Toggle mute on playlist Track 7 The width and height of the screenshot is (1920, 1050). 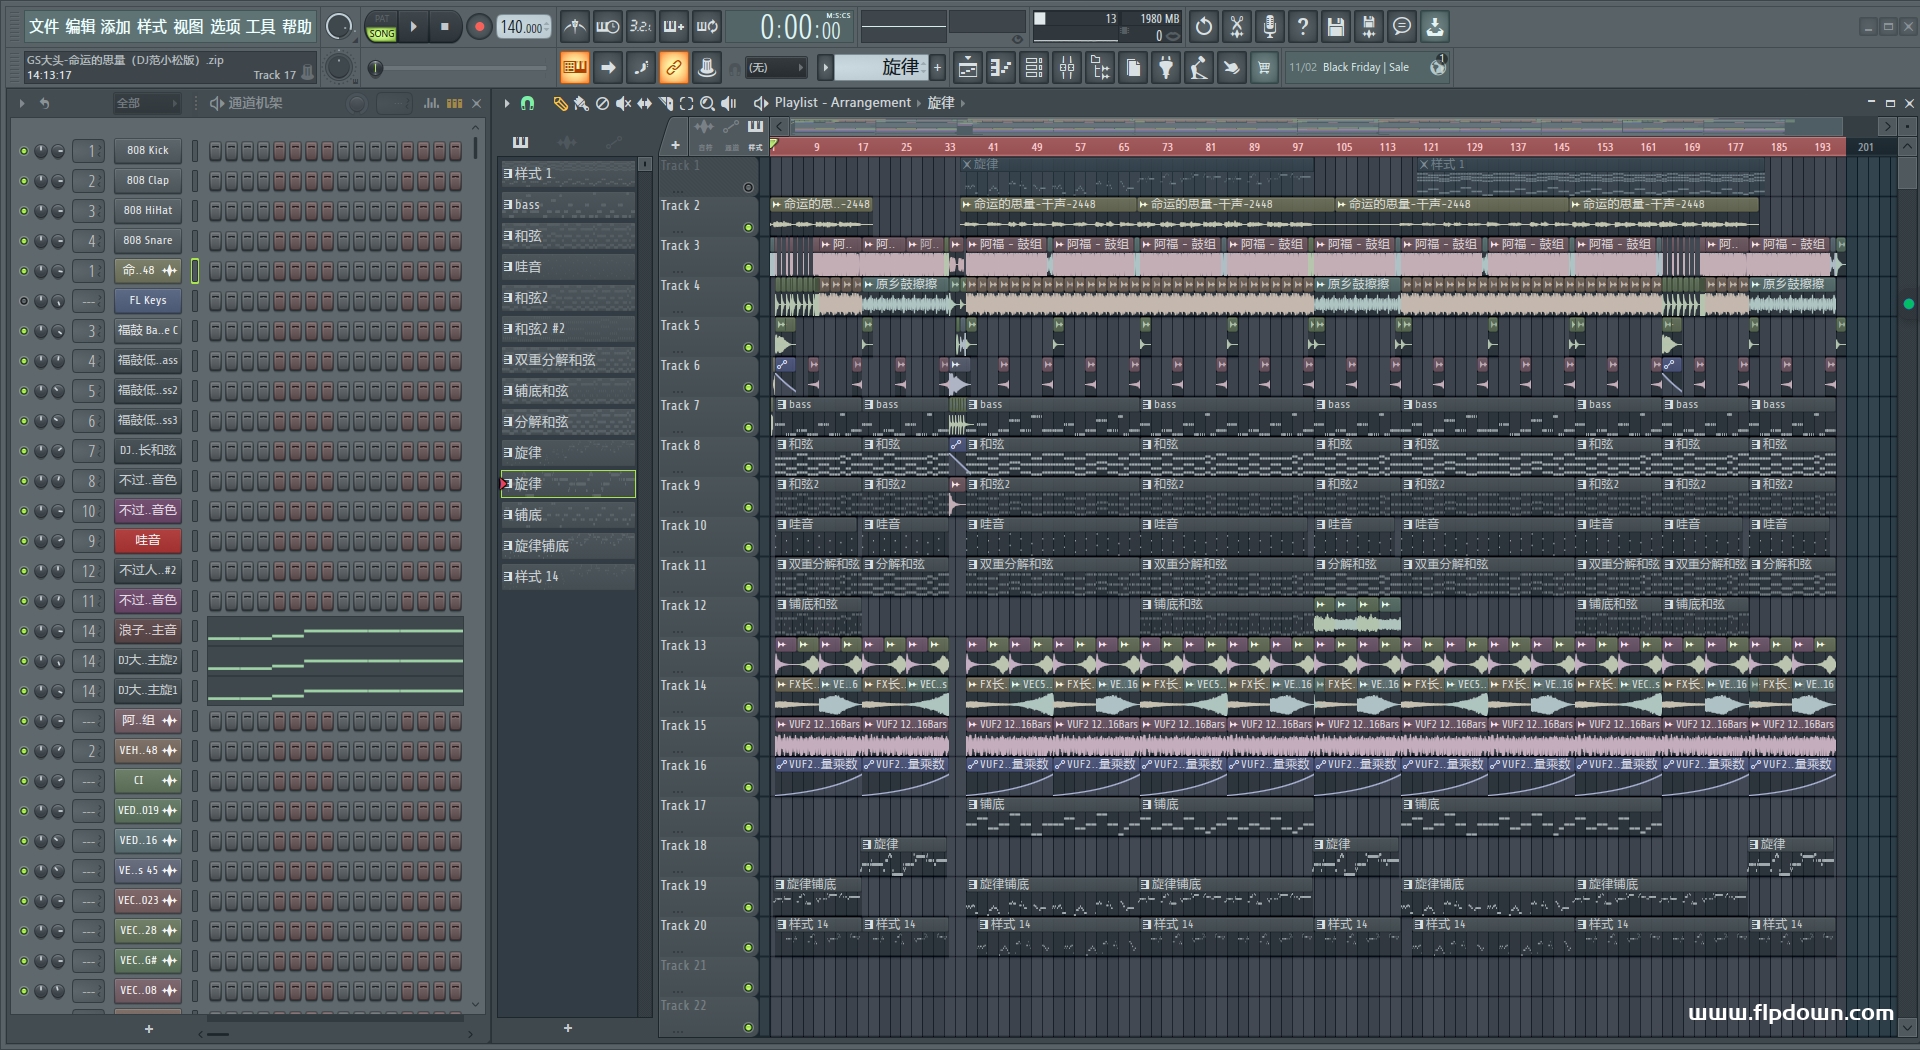click(748, 427)
